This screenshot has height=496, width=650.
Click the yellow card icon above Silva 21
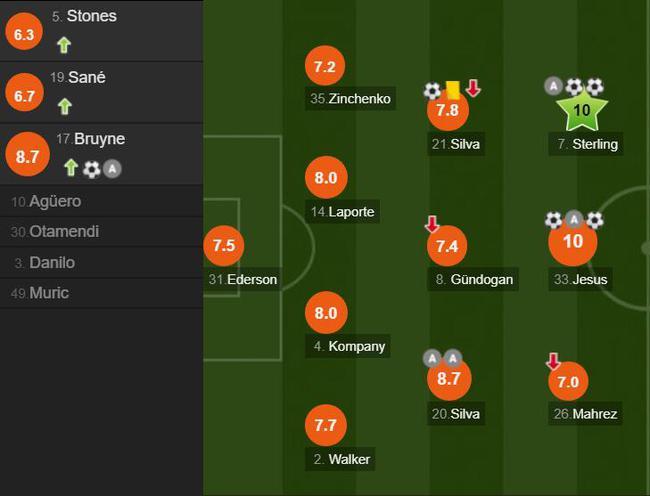(x=453, y=90)
